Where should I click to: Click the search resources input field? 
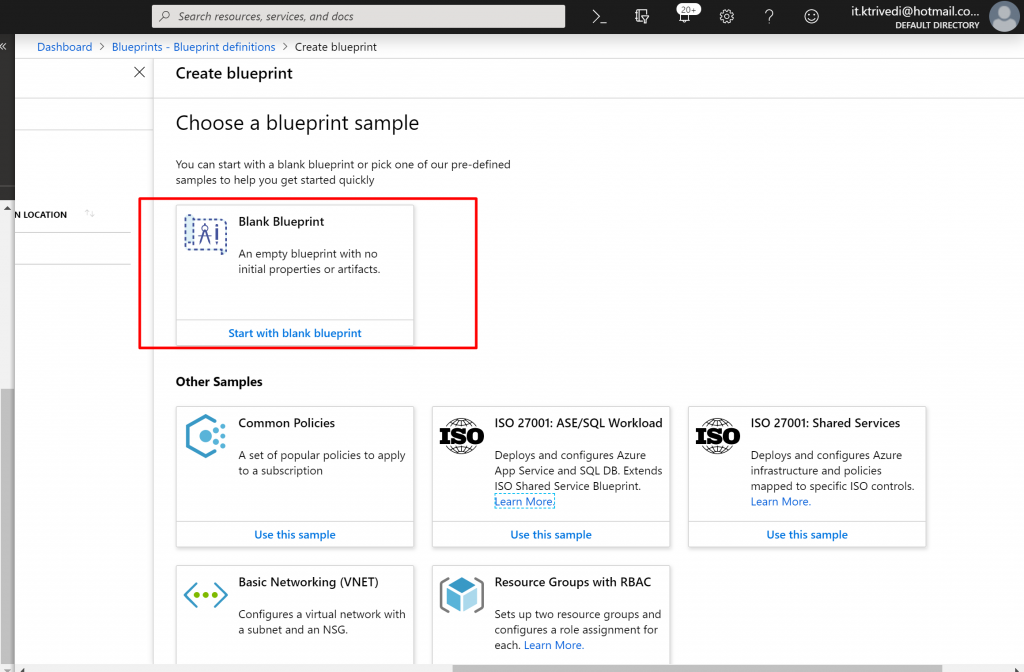tap(360, 16)
